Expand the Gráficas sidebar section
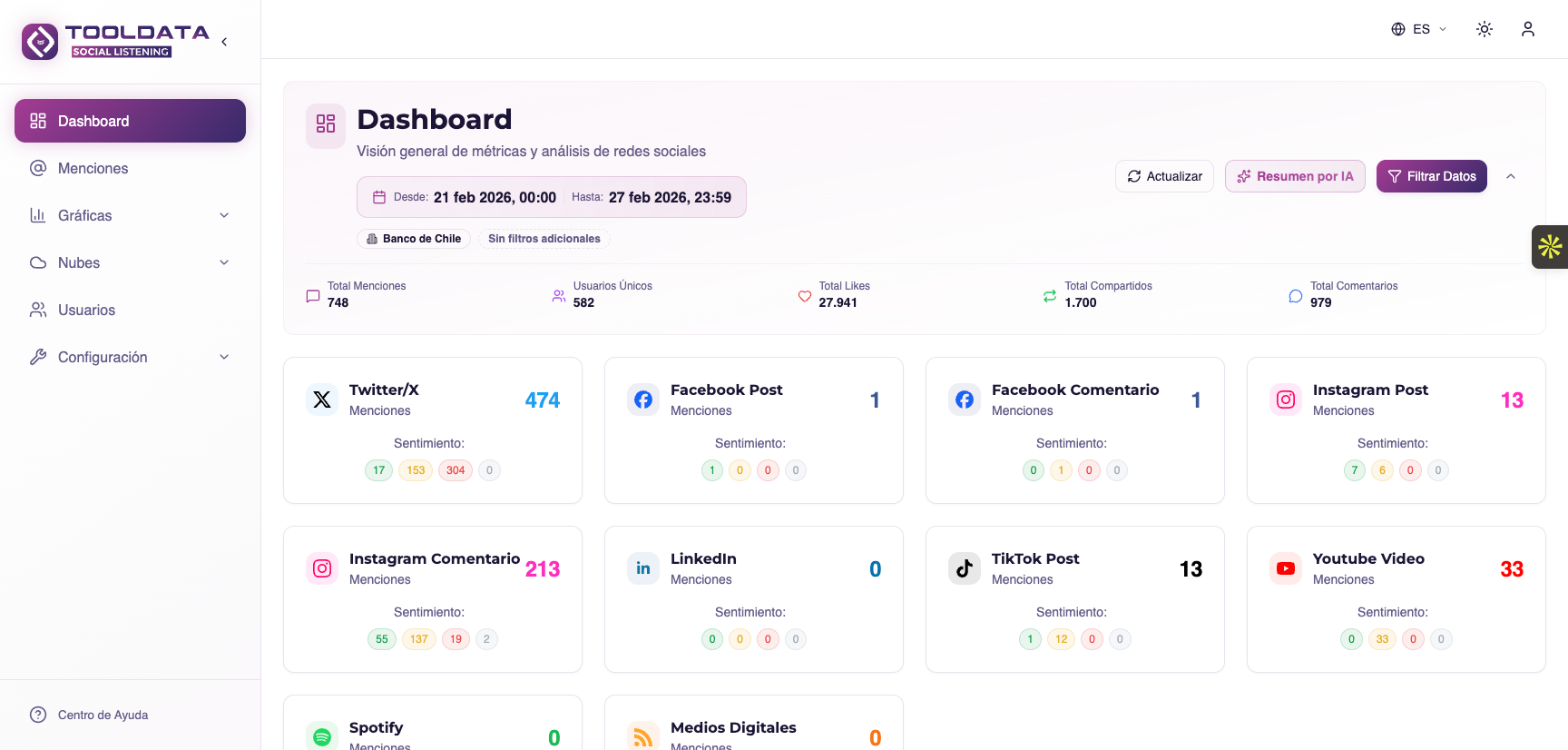 point(130,215)
